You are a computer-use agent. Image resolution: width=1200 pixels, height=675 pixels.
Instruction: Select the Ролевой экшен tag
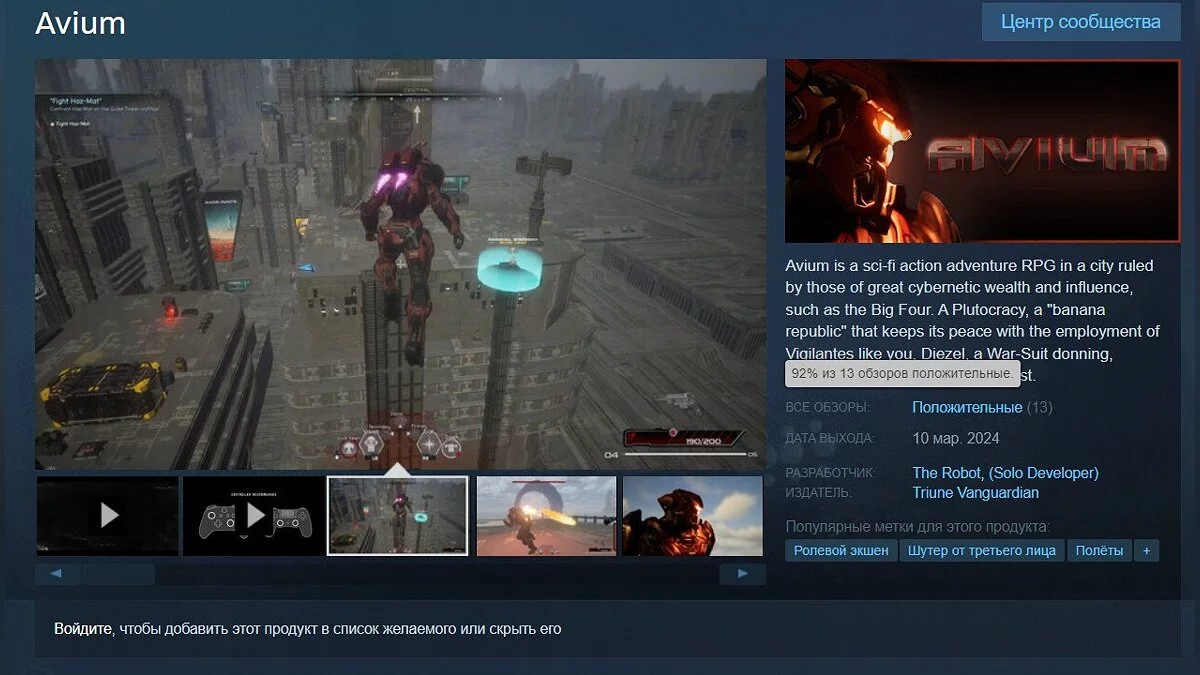click(x=841, y=550)
